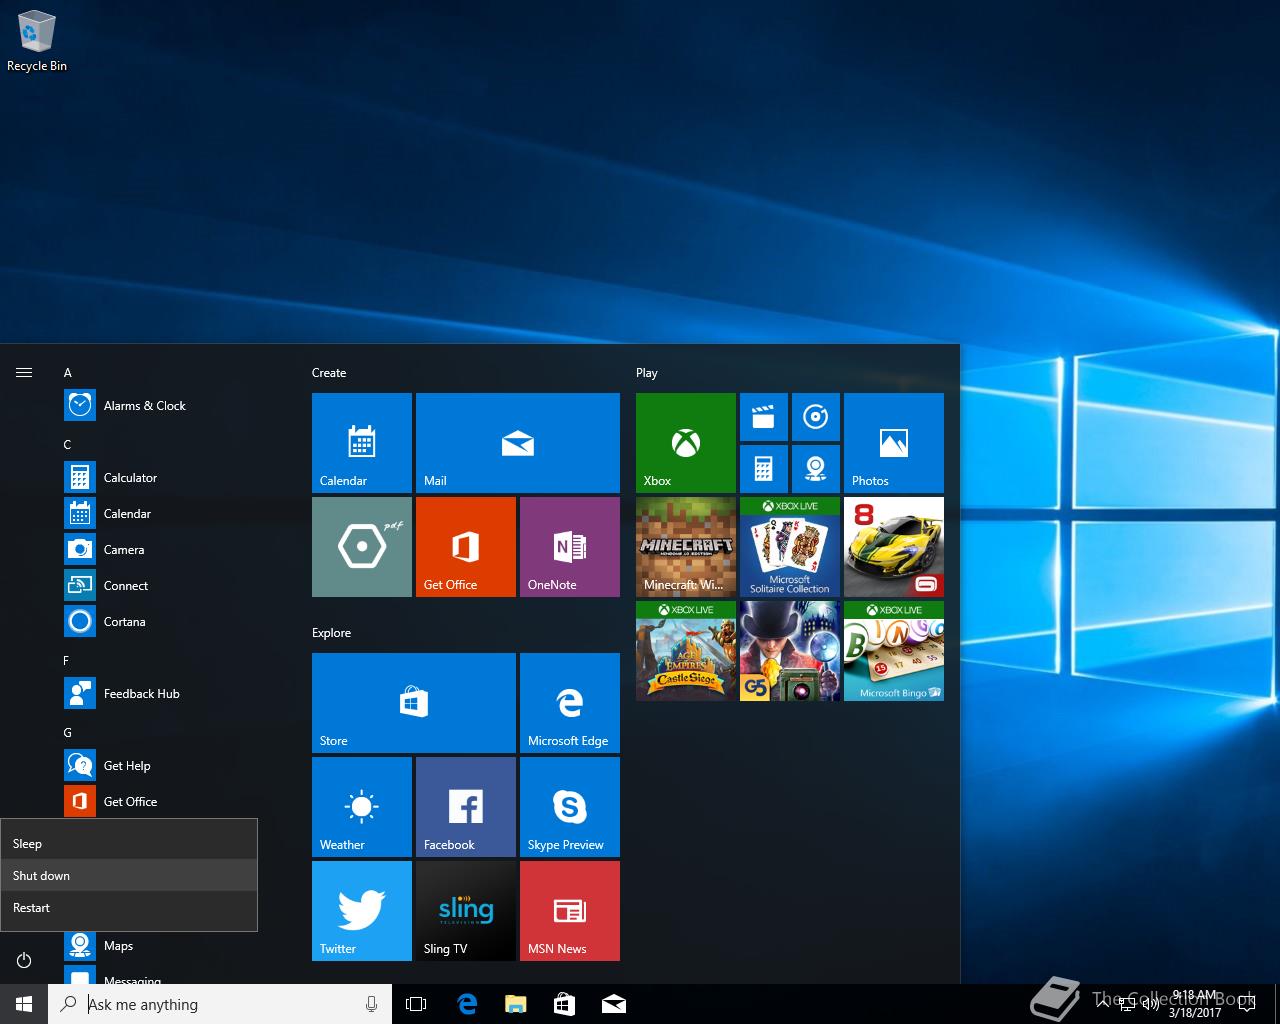Open Task View on taskbar

coord(416,1004)
